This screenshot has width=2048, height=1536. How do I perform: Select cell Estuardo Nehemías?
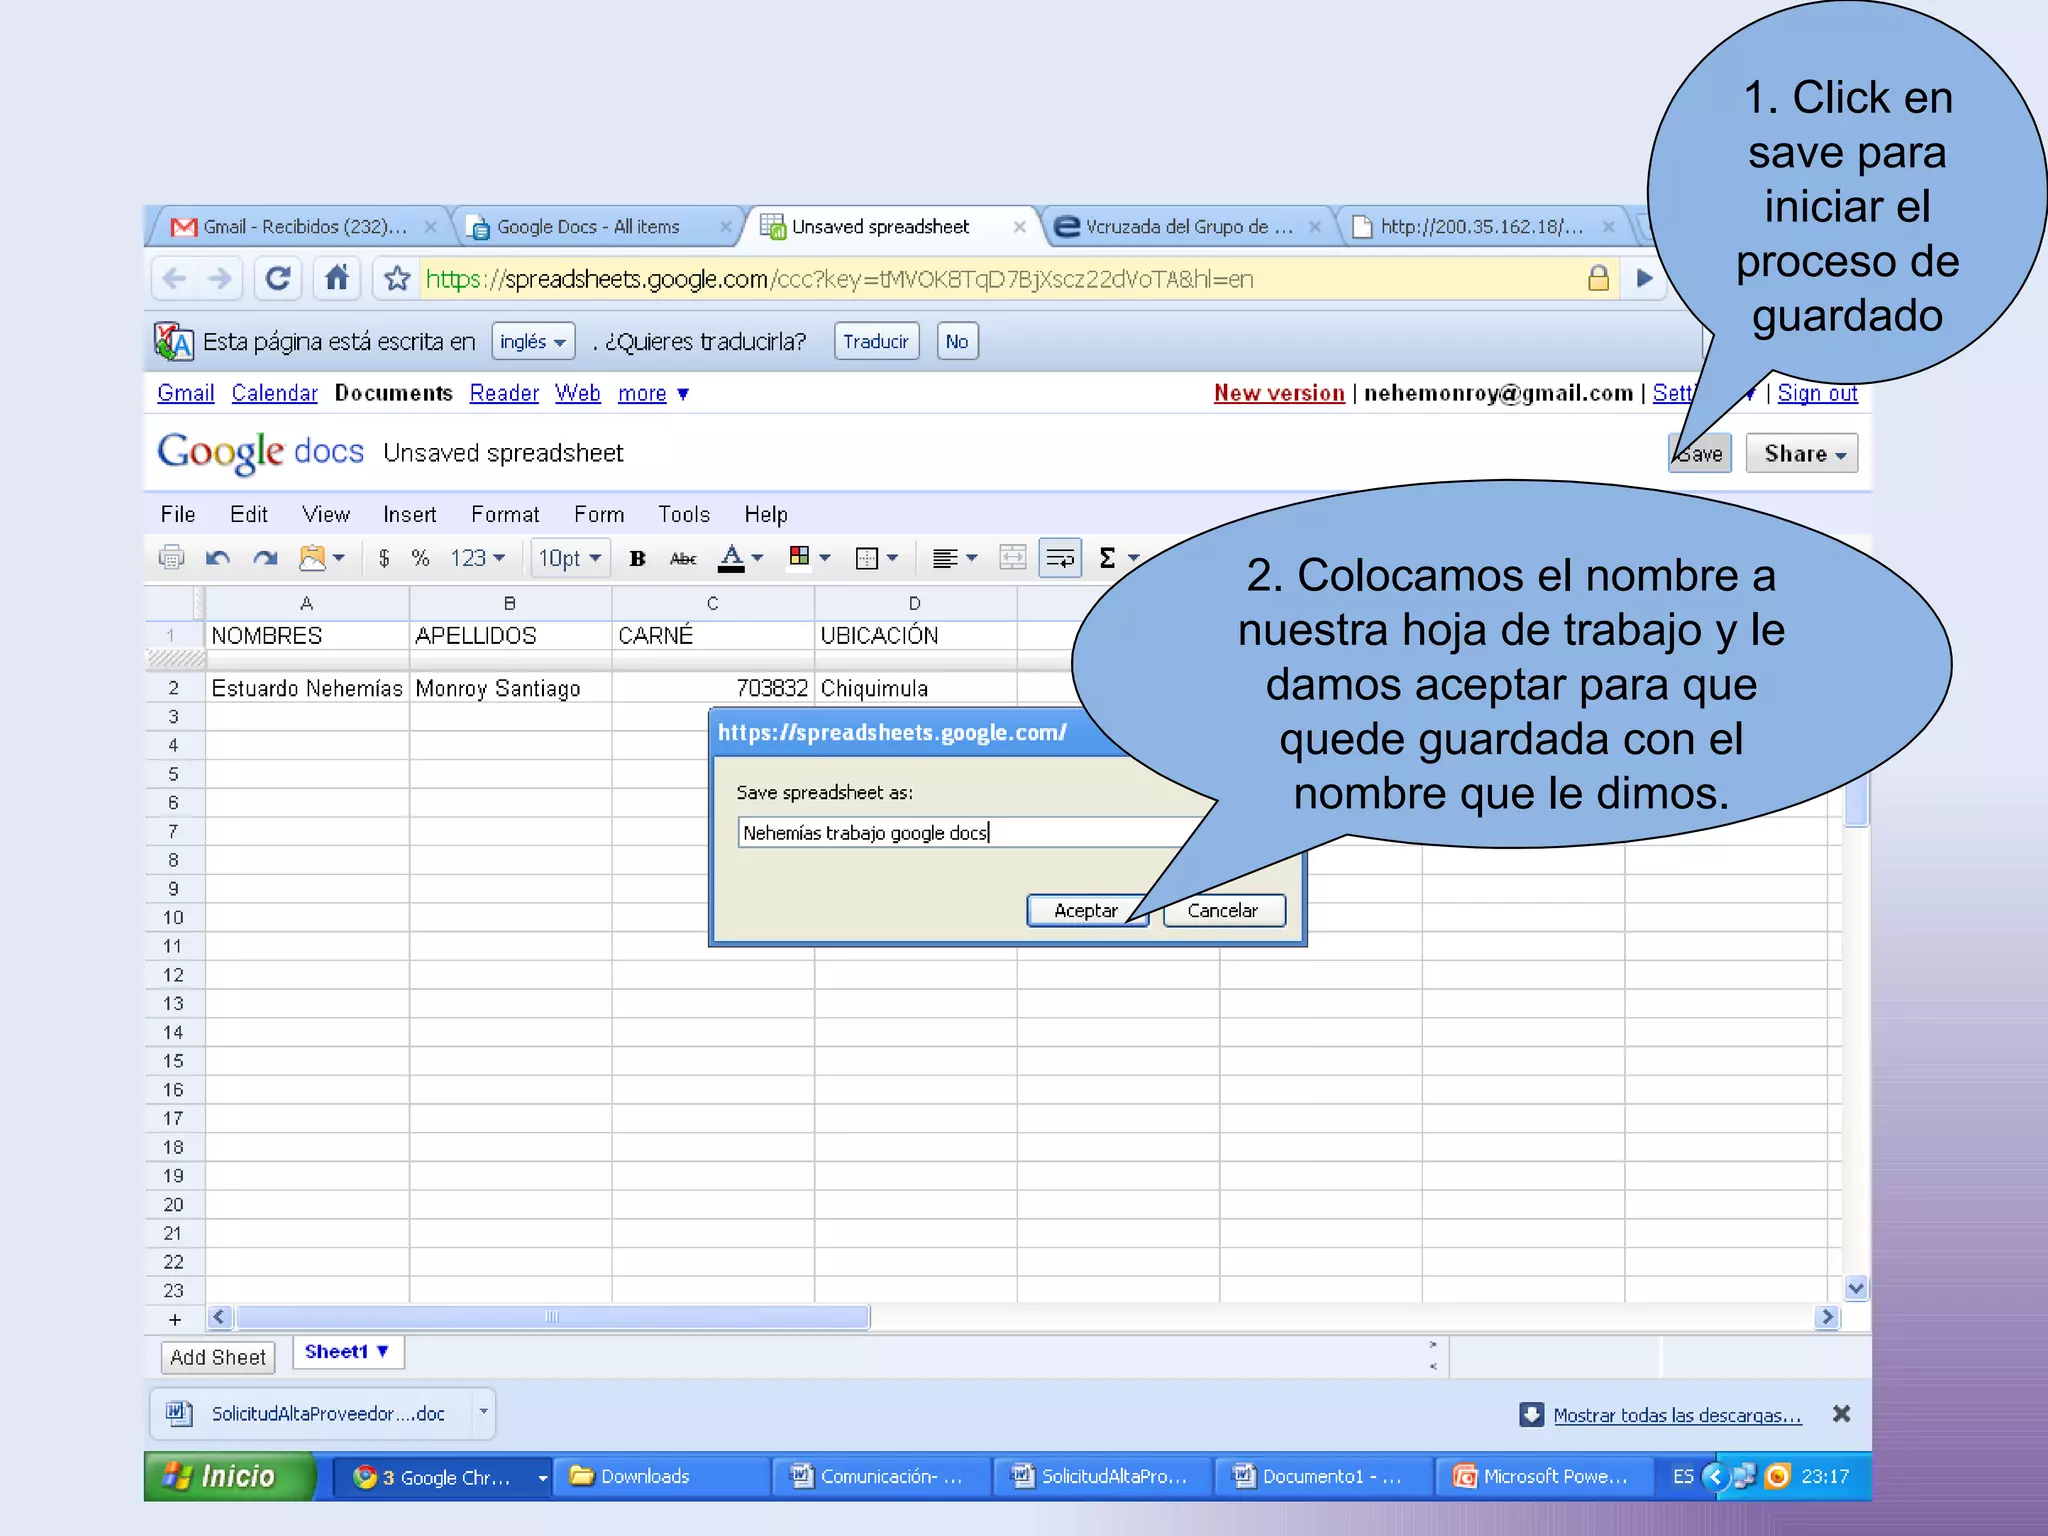[x=307, y=688]
